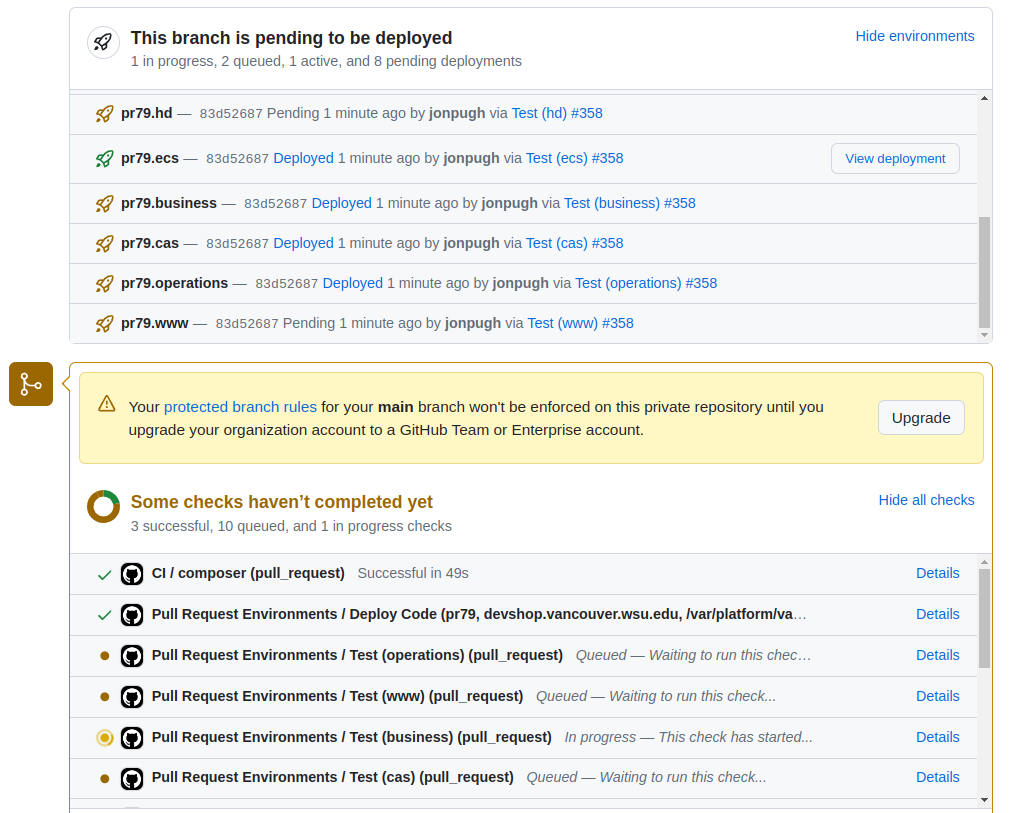The image size is (1021, 813).
Task: Click the warning triangle in the protected branch banner
Action: tap(106, 405)
